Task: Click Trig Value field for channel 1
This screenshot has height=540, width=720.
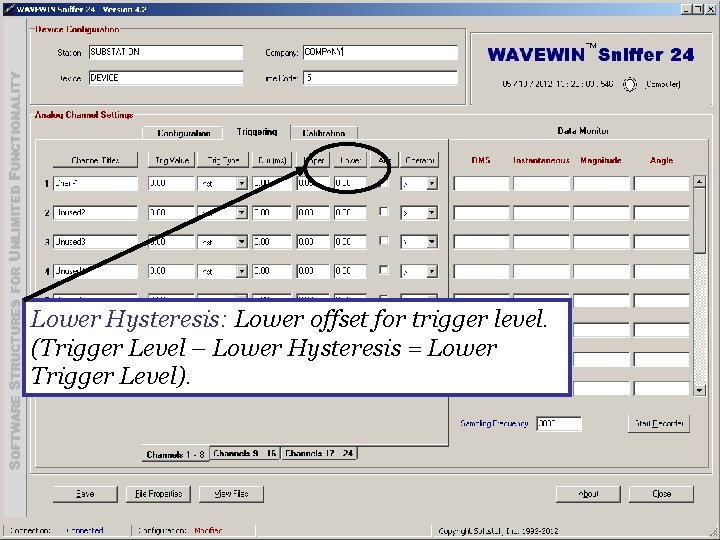Action: point(171,184)
